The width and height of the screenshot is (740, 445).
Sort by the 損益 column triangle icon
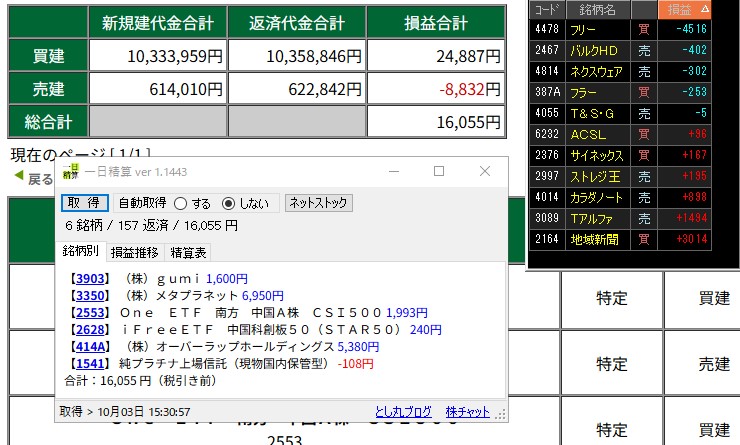click(x=704, y=10)
